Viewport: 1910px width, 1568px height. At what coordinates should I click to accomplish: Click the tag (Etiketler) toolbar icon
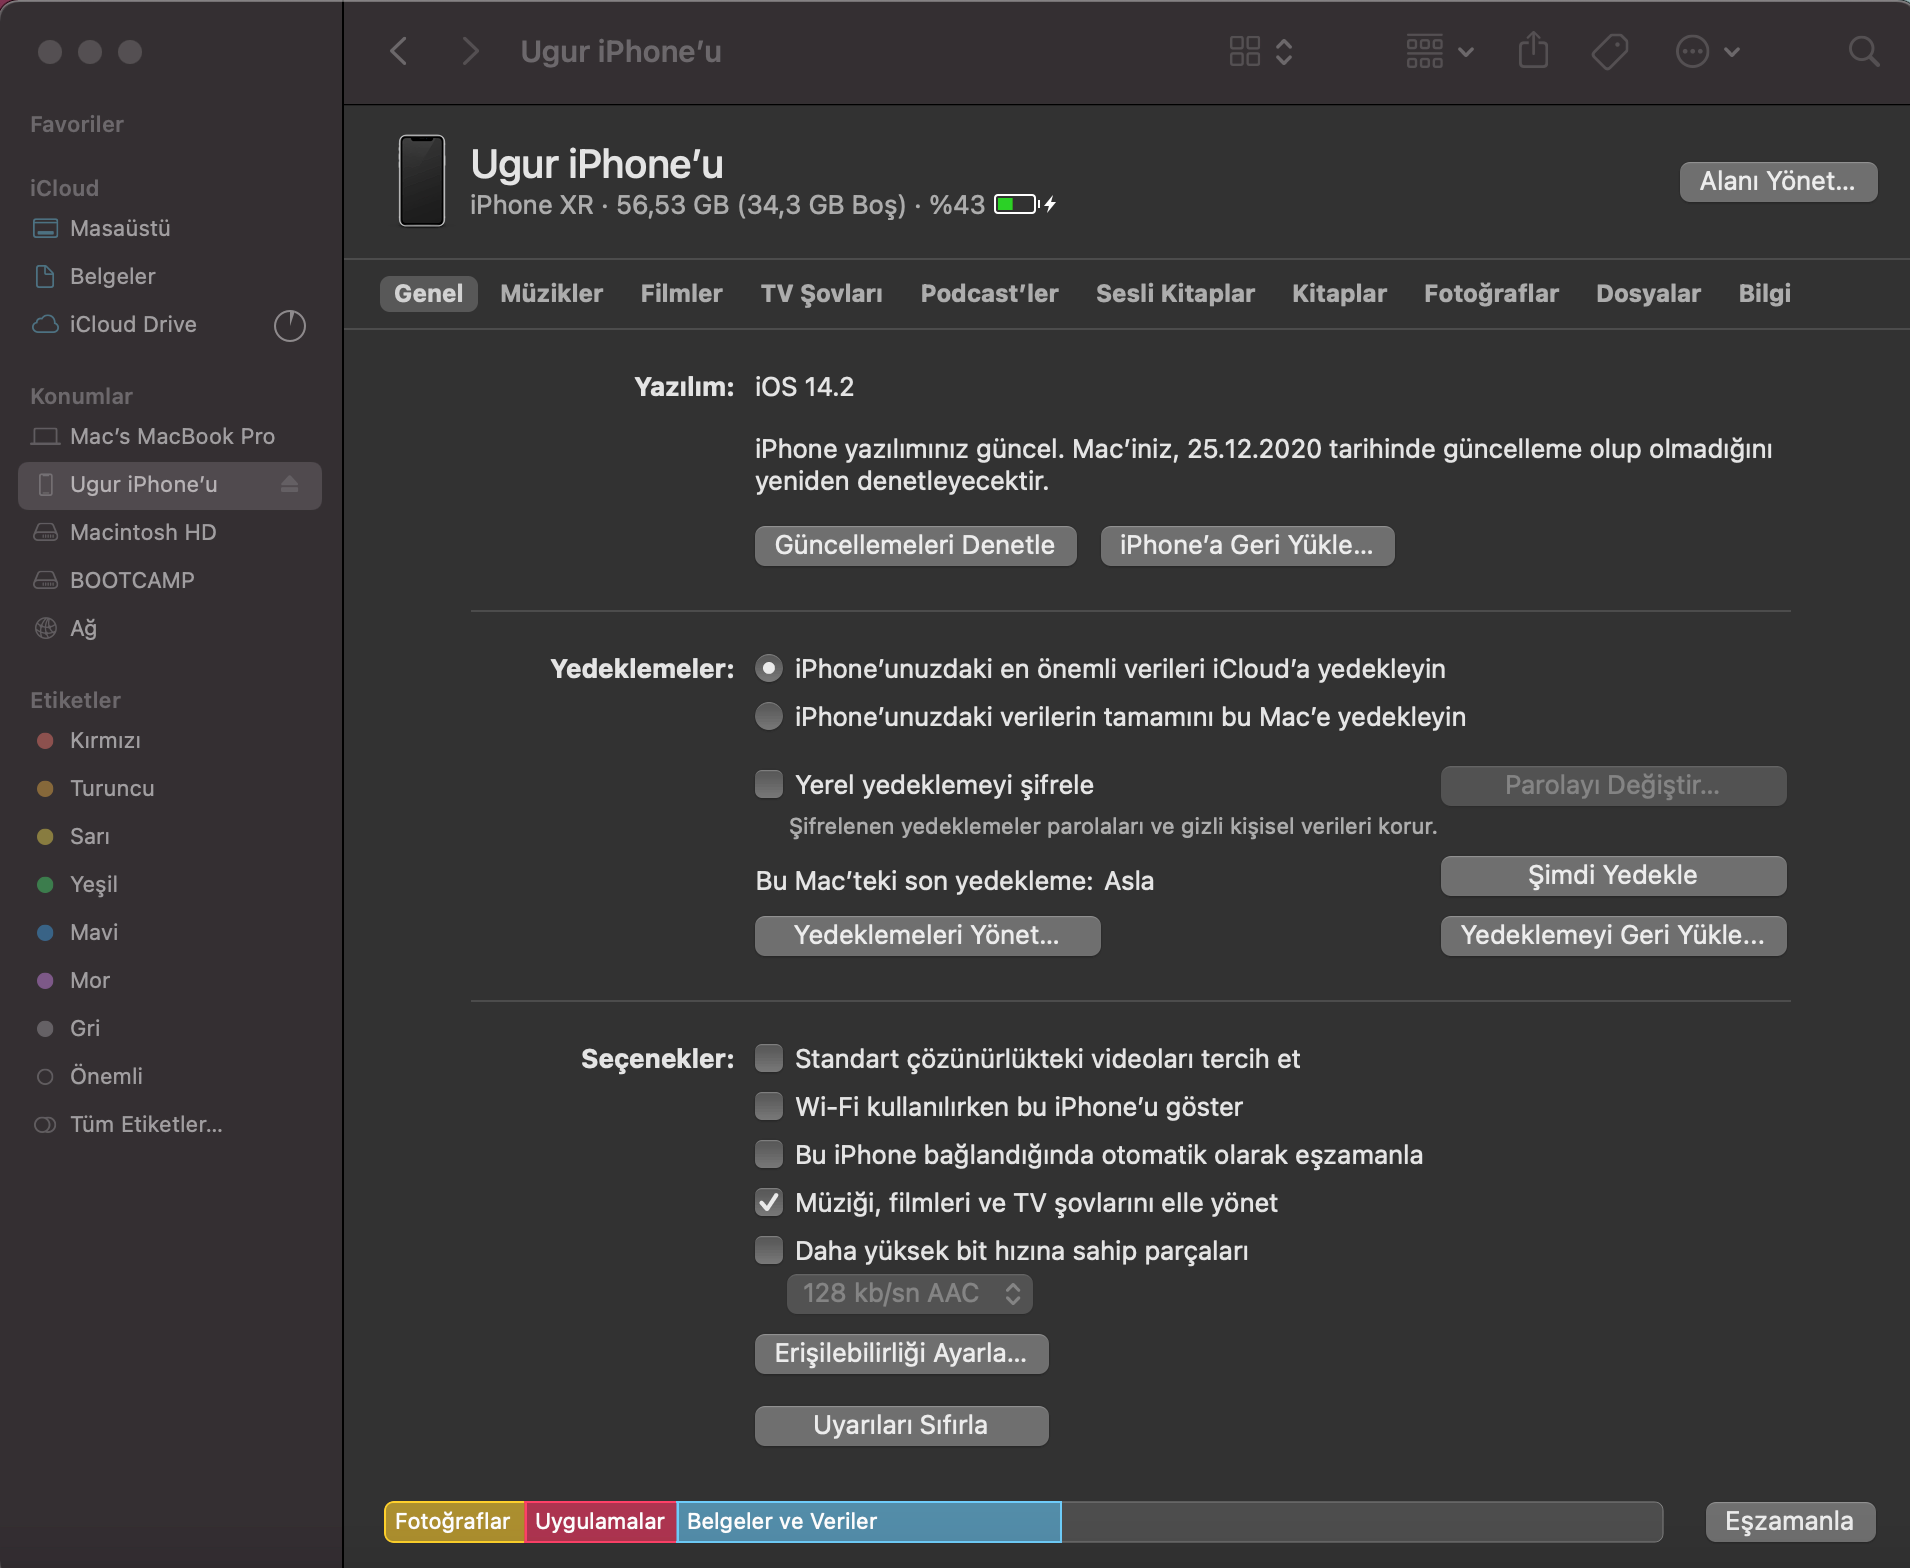1609,52
